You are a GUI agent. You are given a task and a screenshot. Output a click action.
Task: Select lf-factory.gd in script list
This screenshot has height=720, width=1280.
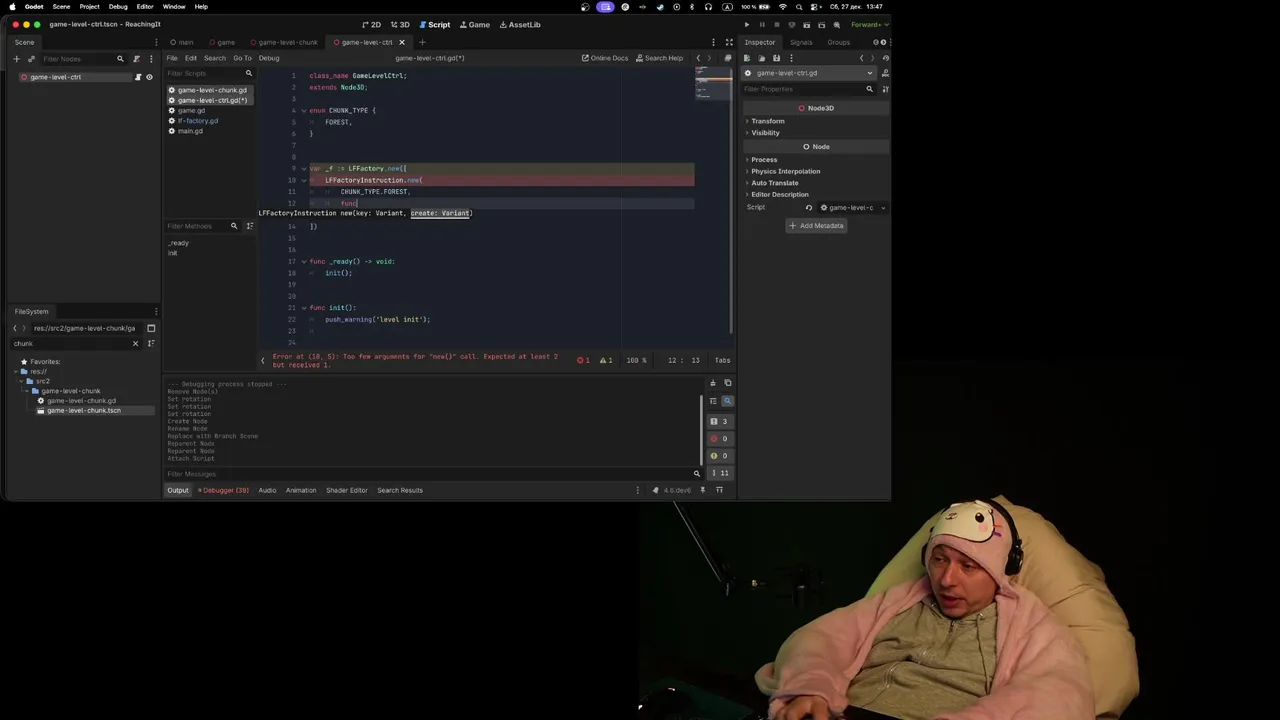click(x=197, y=121)
